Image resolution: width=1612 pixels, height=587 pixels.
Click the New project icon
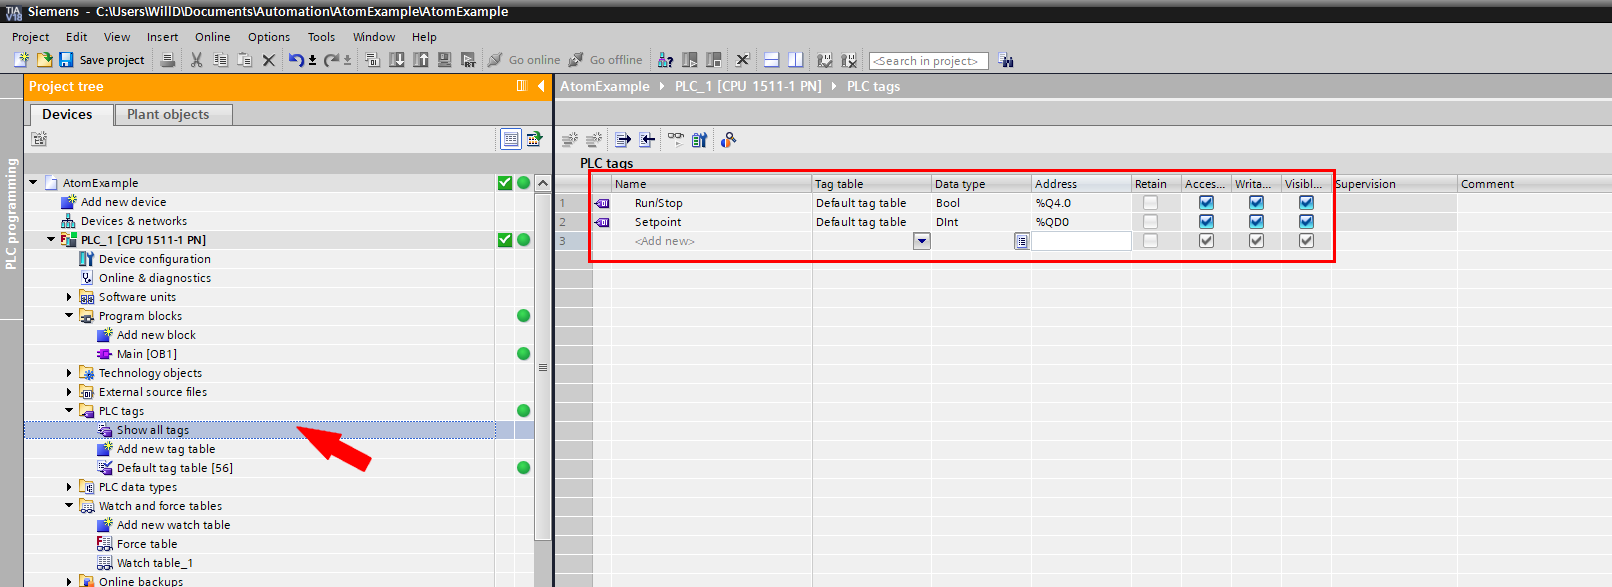(x=21, y=60)
